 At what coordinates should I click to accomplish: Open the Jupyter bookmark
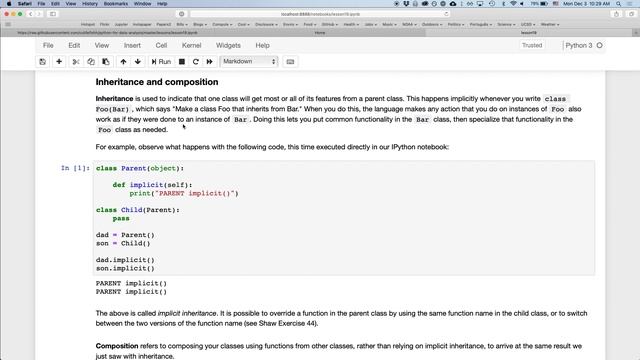pos(121,24)
